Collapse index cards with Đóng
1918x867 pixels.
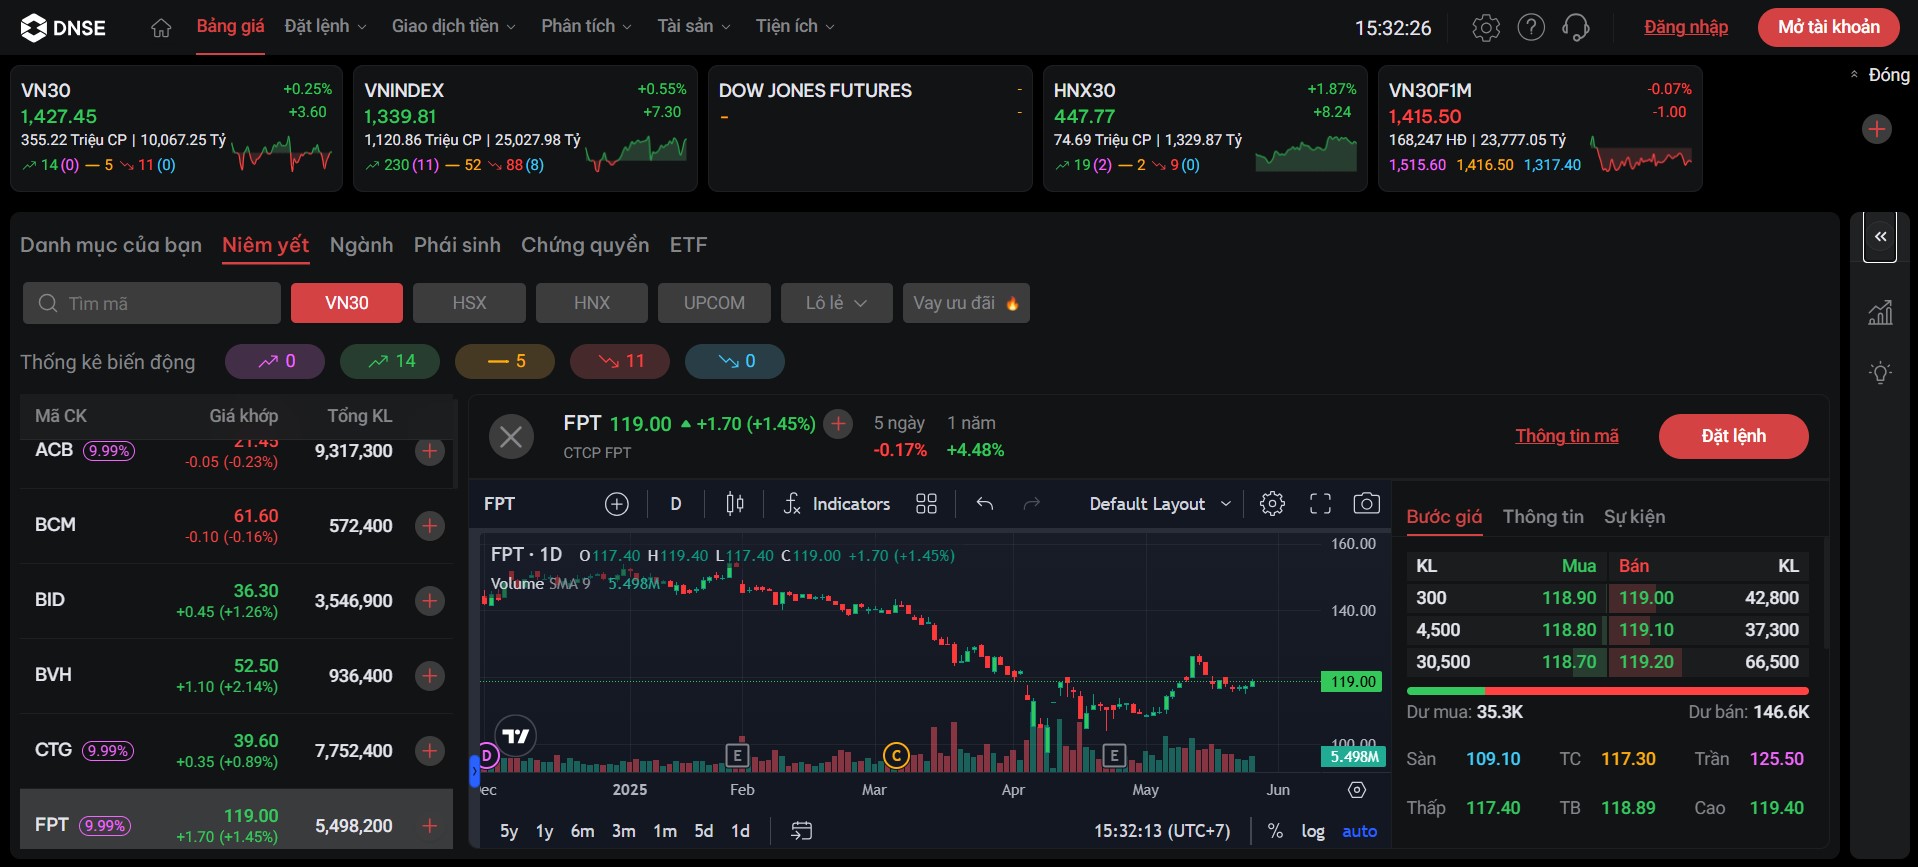tap(1879, 75)
